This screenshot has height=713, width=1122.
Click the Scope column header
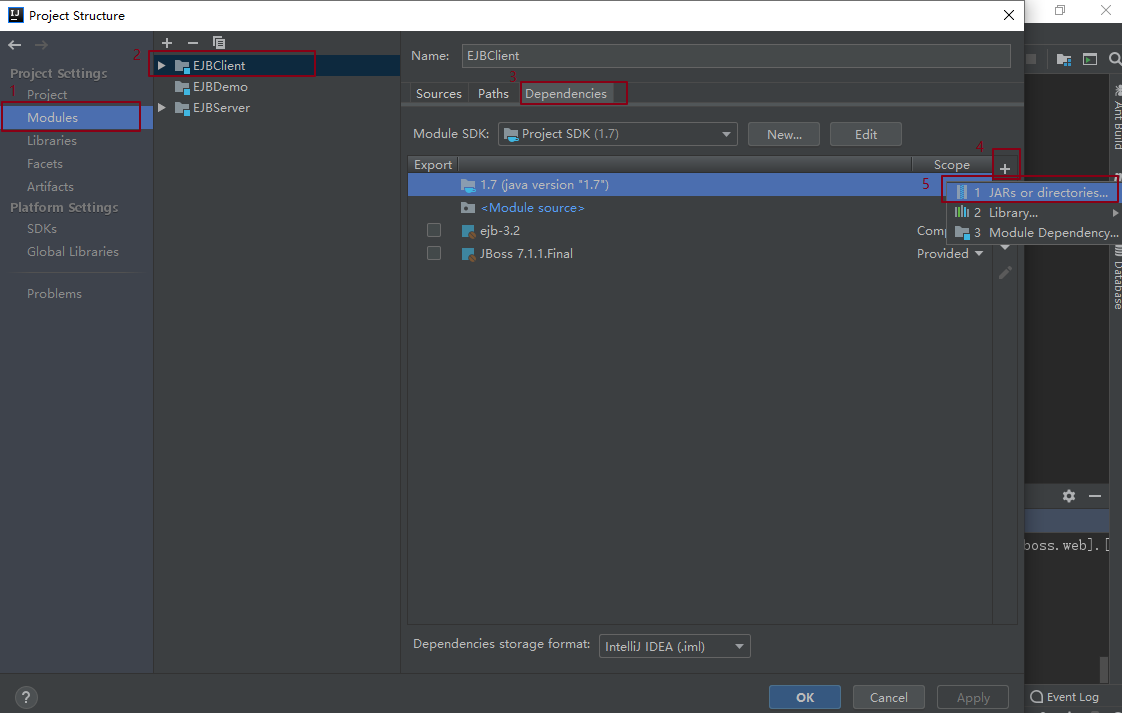tap(951, 165)
